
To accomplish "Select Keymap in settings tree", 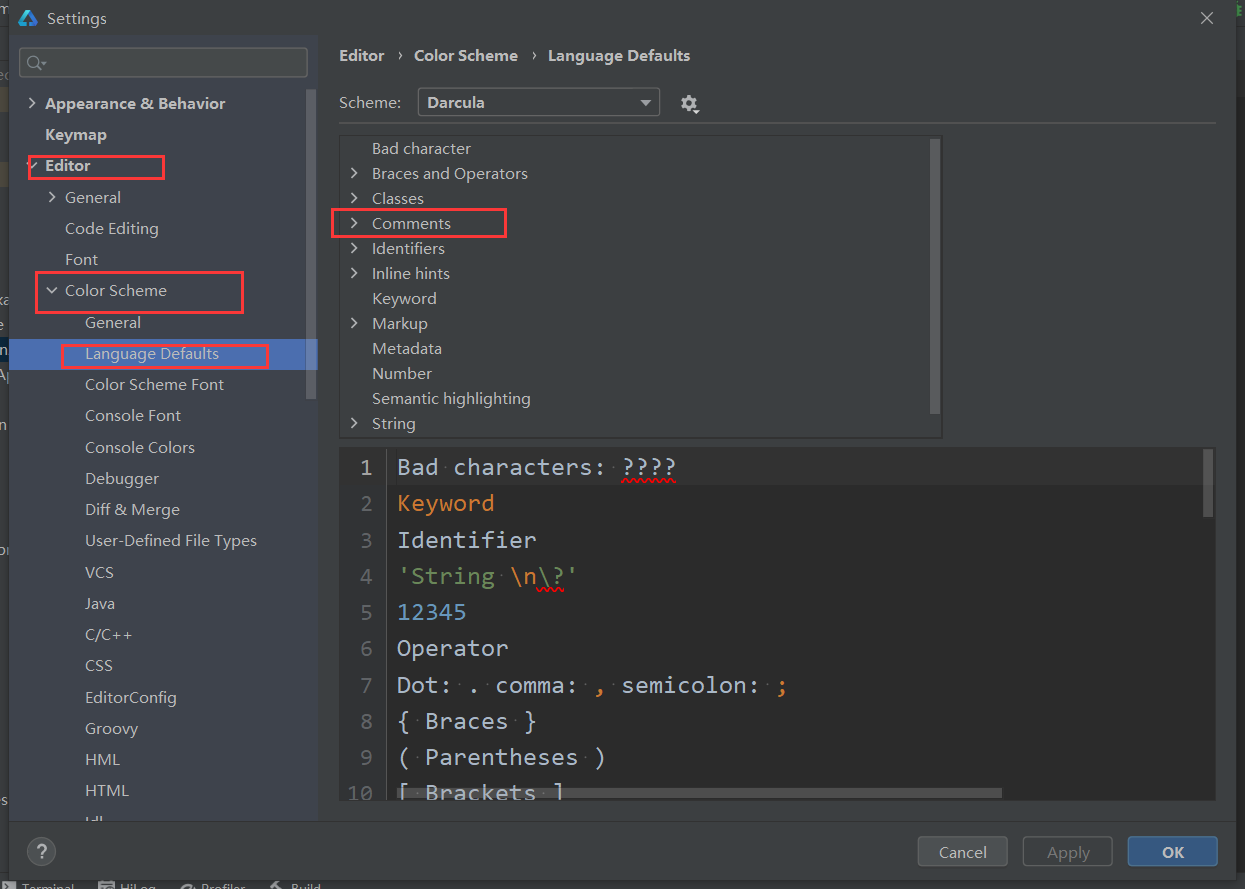I will tap(76, 134).
